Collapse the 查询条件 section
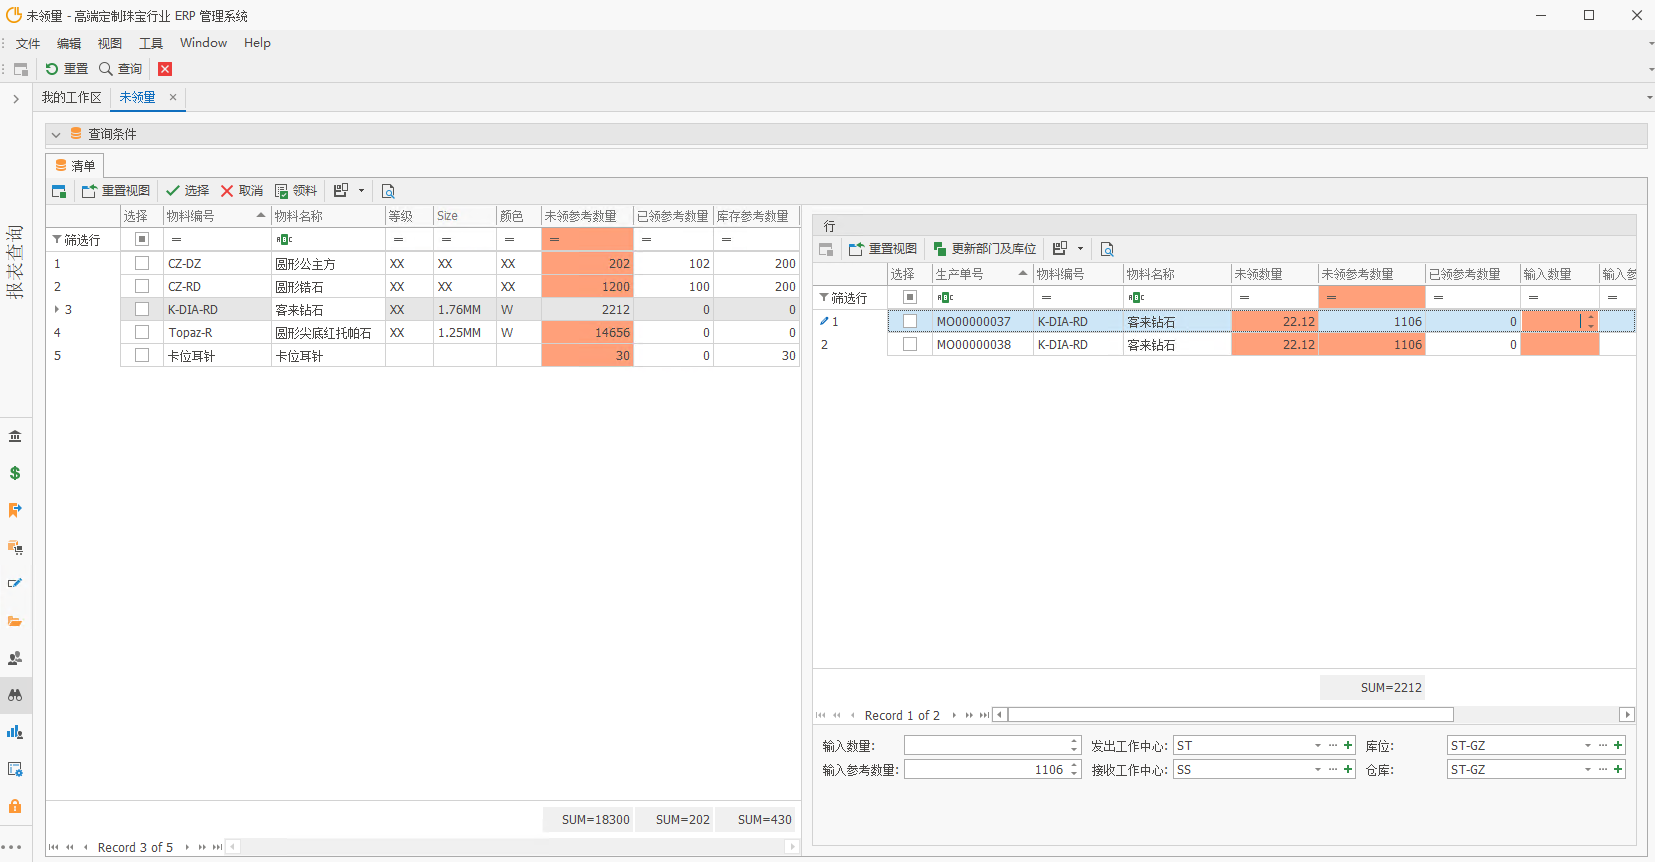The width and height of the screenshot is (1655, 862). 56,134
